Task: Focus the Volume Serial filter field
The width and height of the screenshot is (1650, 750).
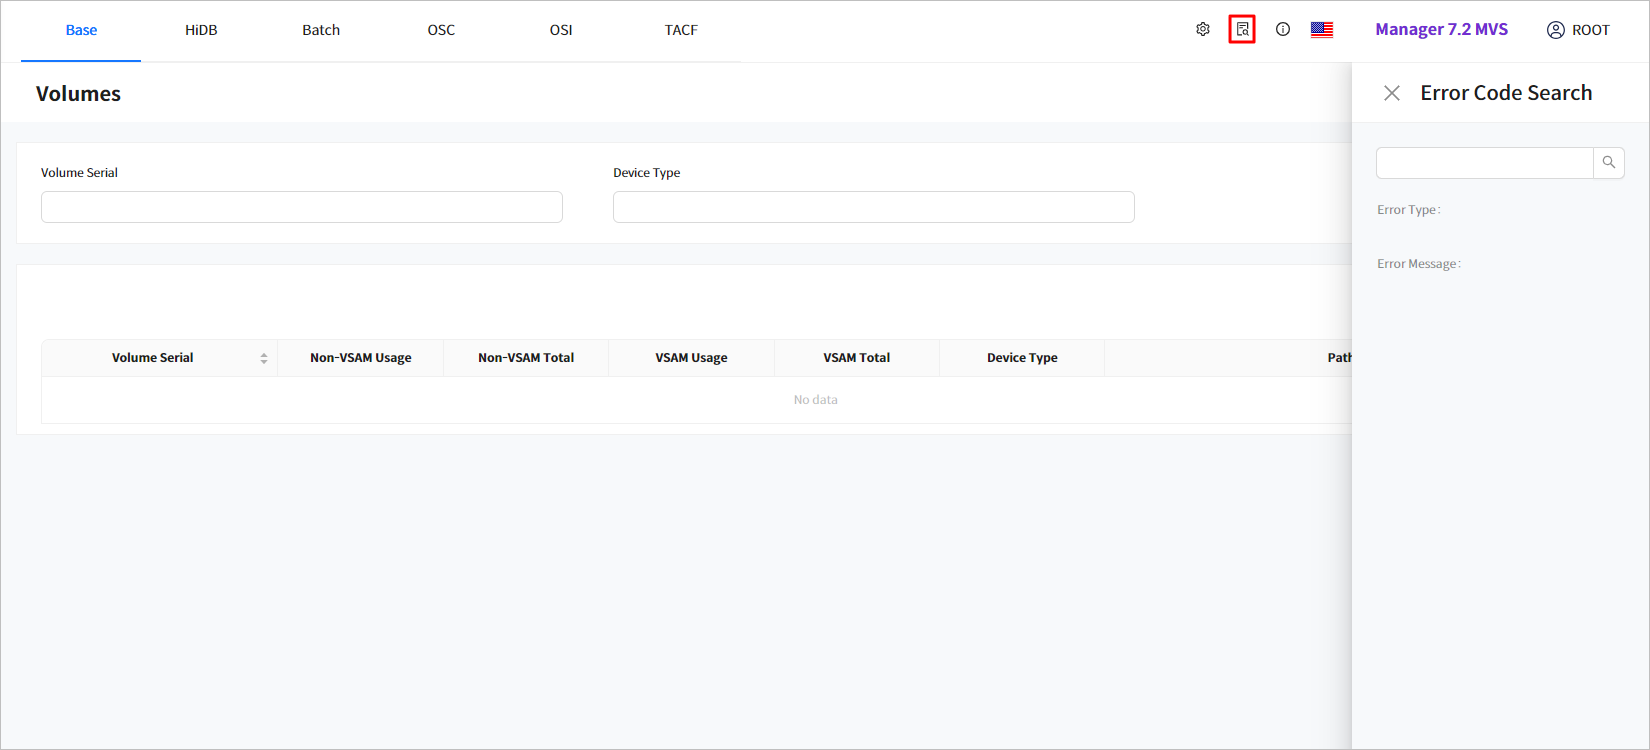Action: (301, 207)
